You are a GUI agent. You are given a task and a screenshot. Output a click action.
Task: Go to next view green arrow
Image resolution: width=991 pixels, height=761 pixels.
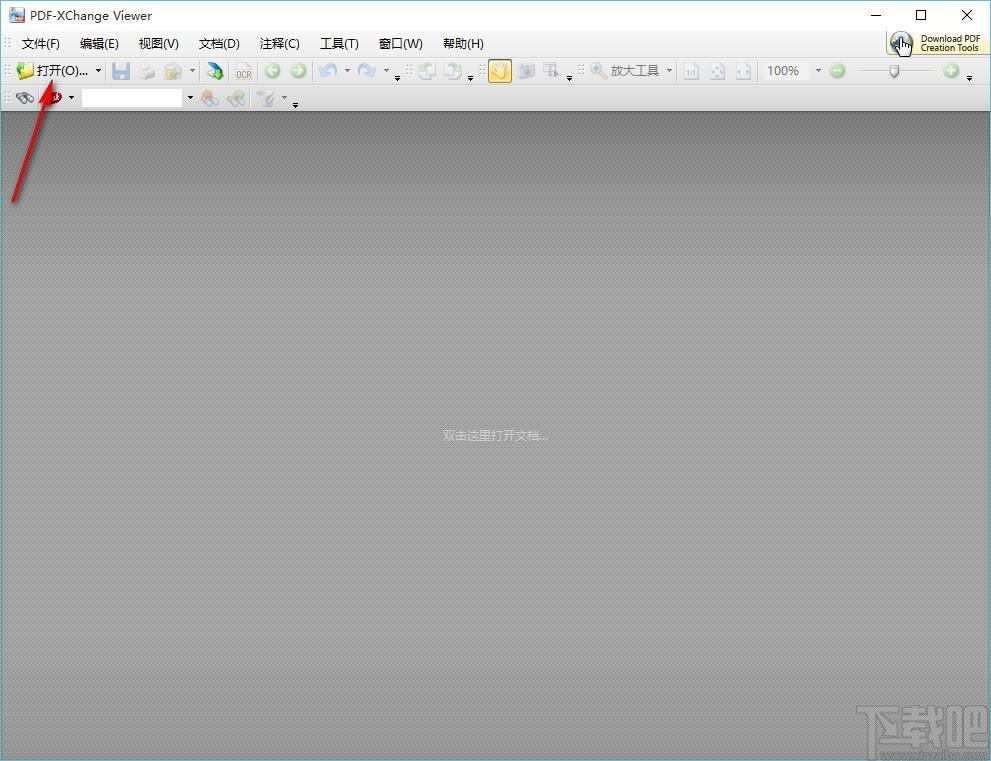298,71
